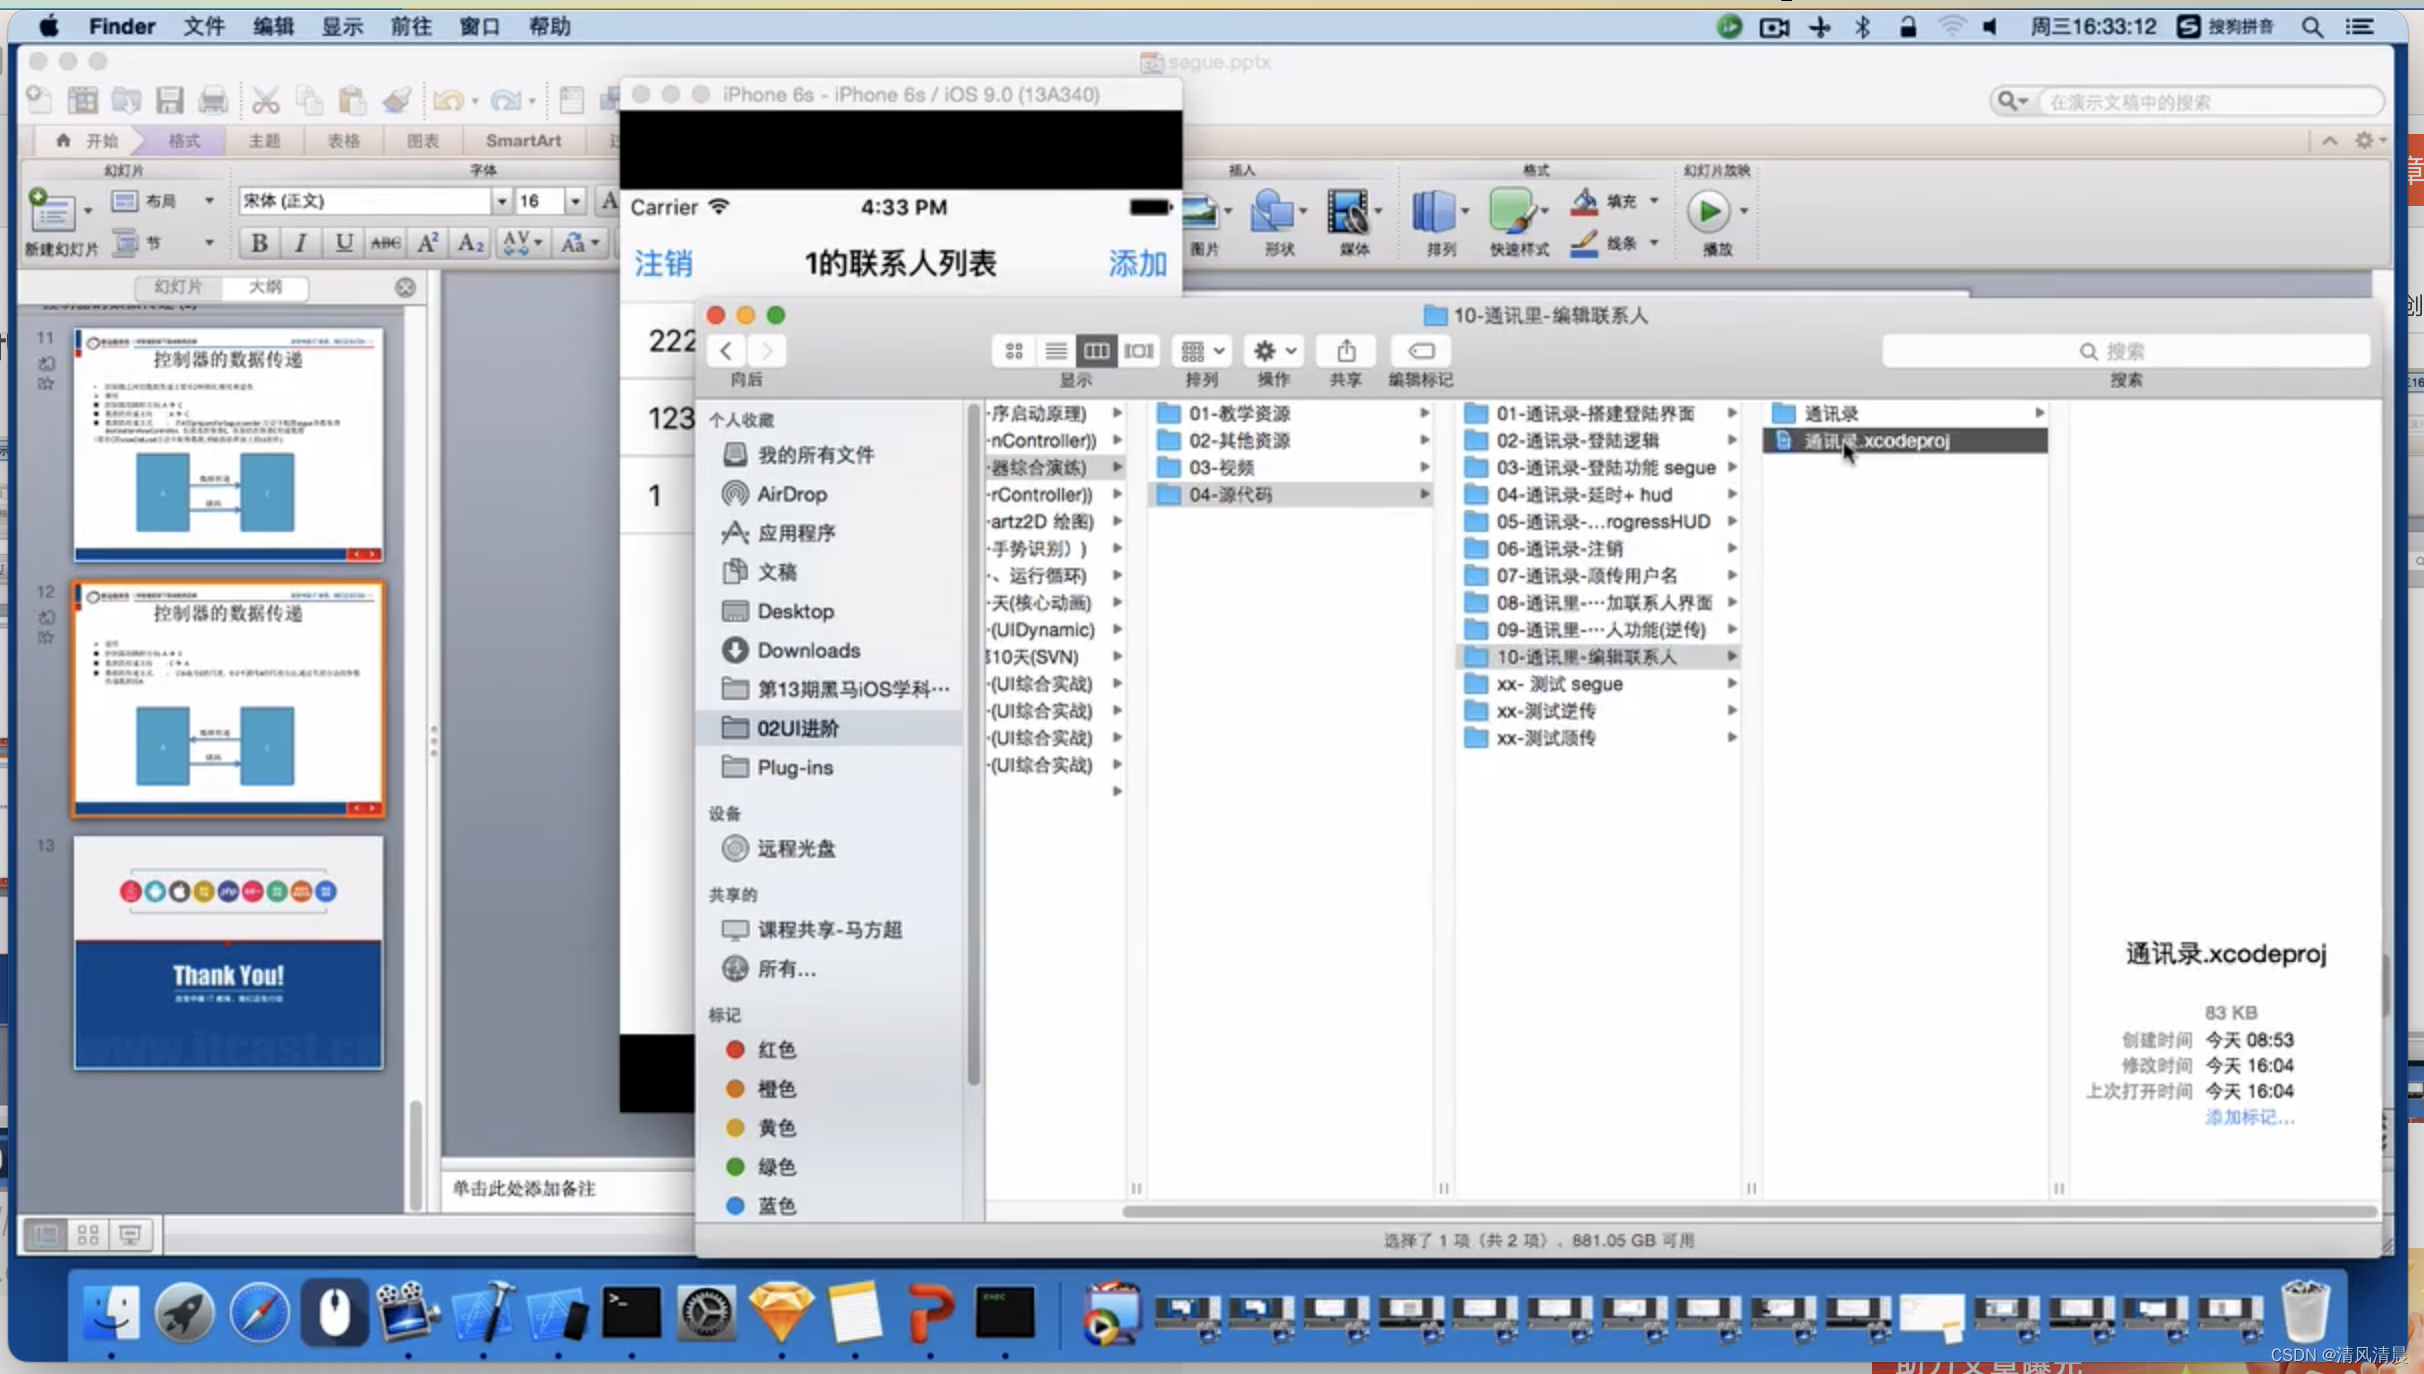Switch Finder to icon view
Viewport: 2424px width, 1374px height.
pyautogui.click(x=1014, y=351)
